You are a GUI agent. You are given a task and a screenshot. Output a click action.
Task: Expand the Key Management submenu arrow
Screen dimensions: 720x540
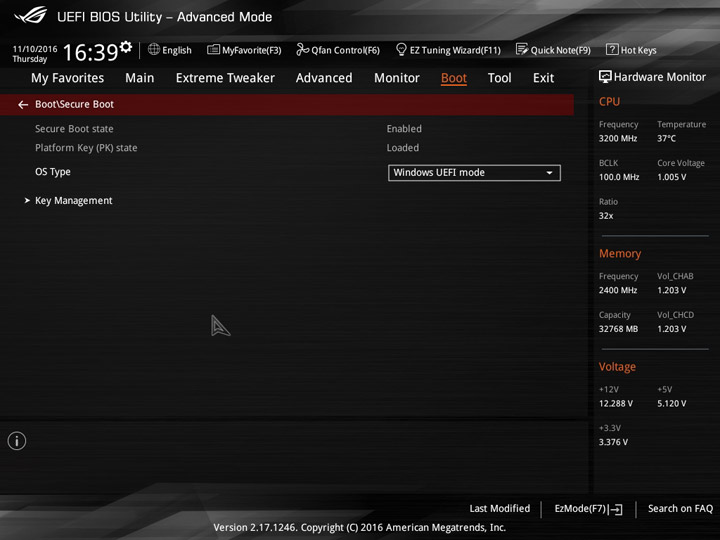pyautogui.click(x=27, y=200)
